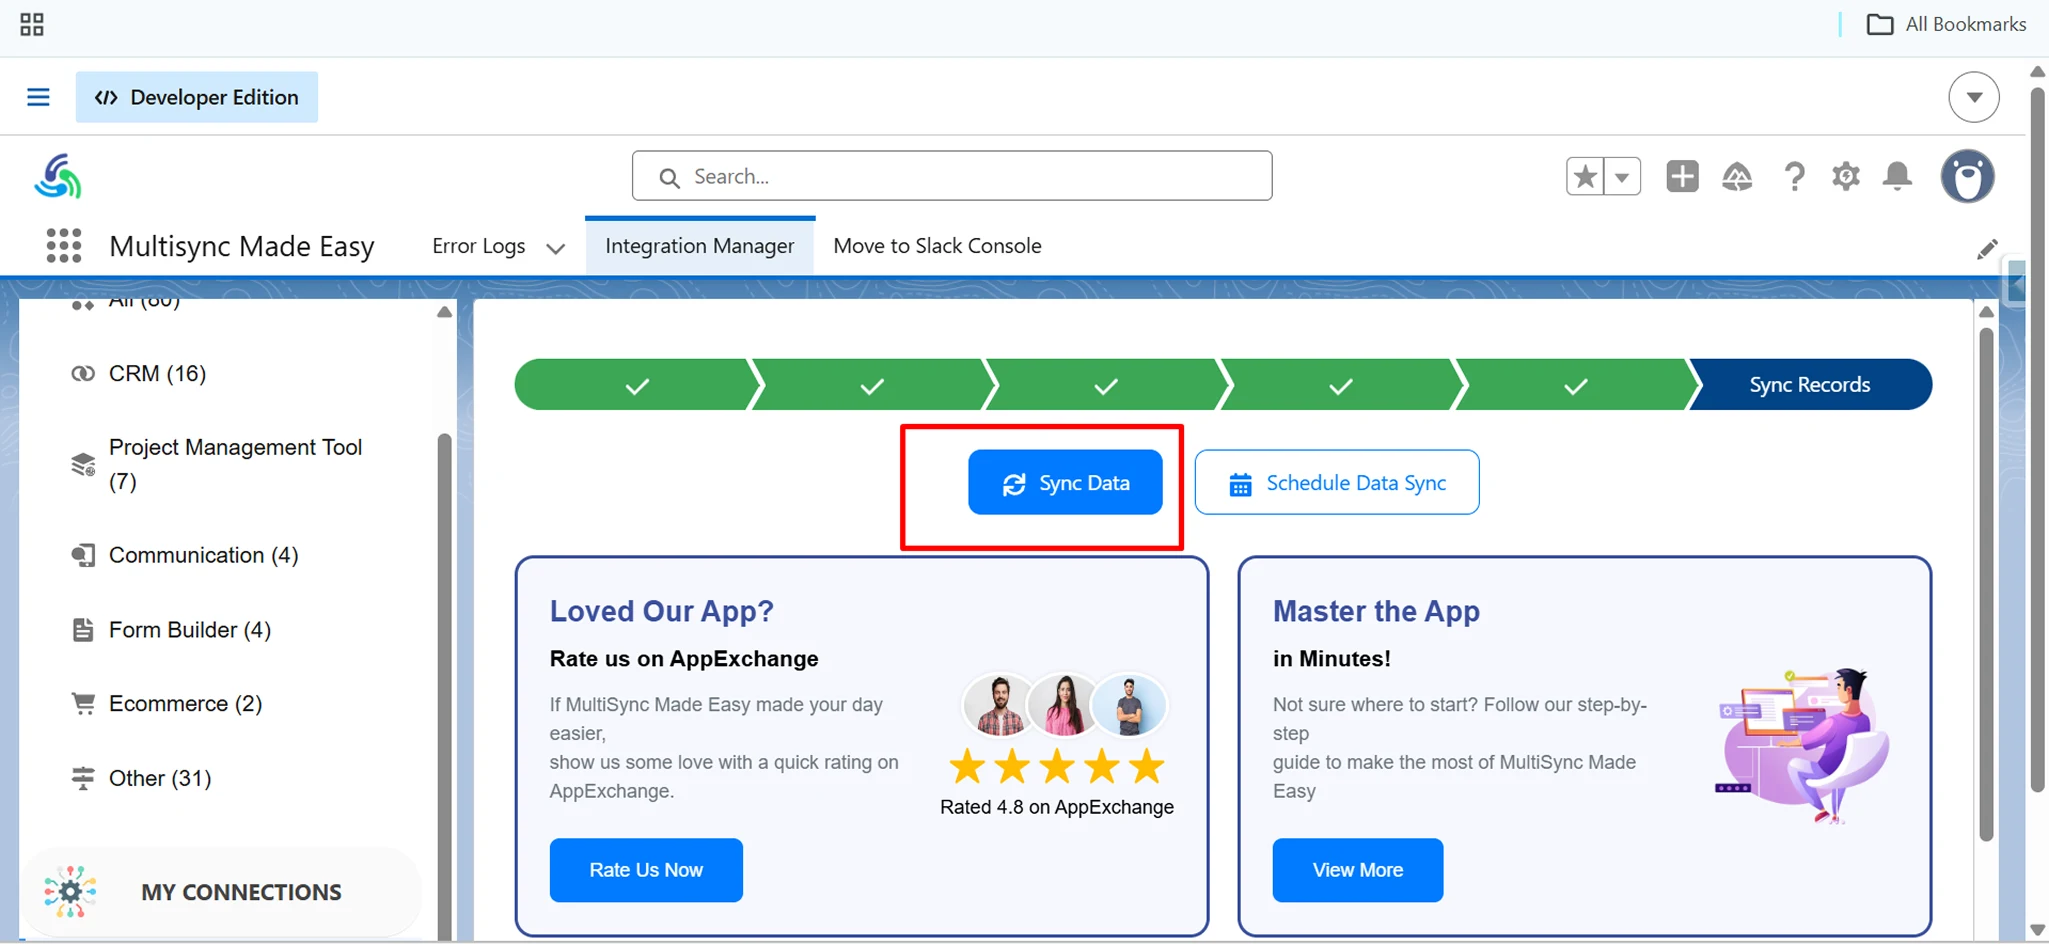Screen dimensions: 2049x944
Task: Click the sidebar scroll up arrow
Action: 444,313
